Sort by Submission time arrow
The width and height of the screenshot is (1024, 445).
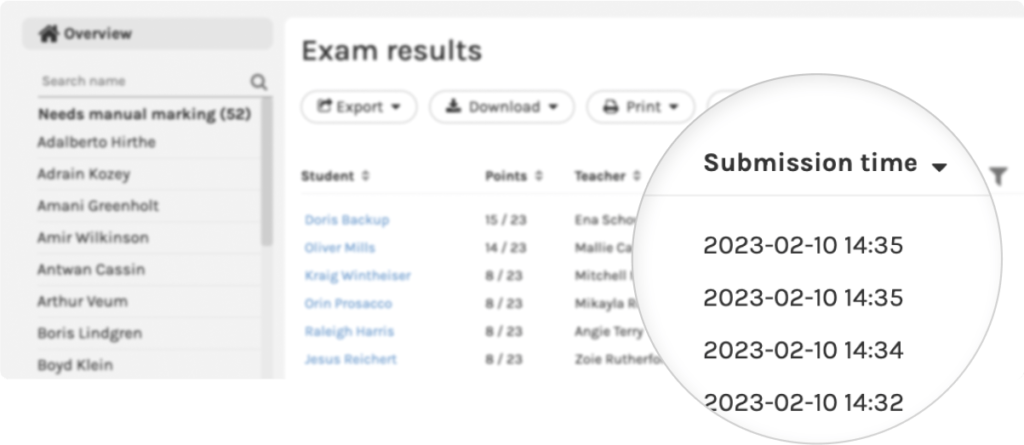click(x=939, y=168)
